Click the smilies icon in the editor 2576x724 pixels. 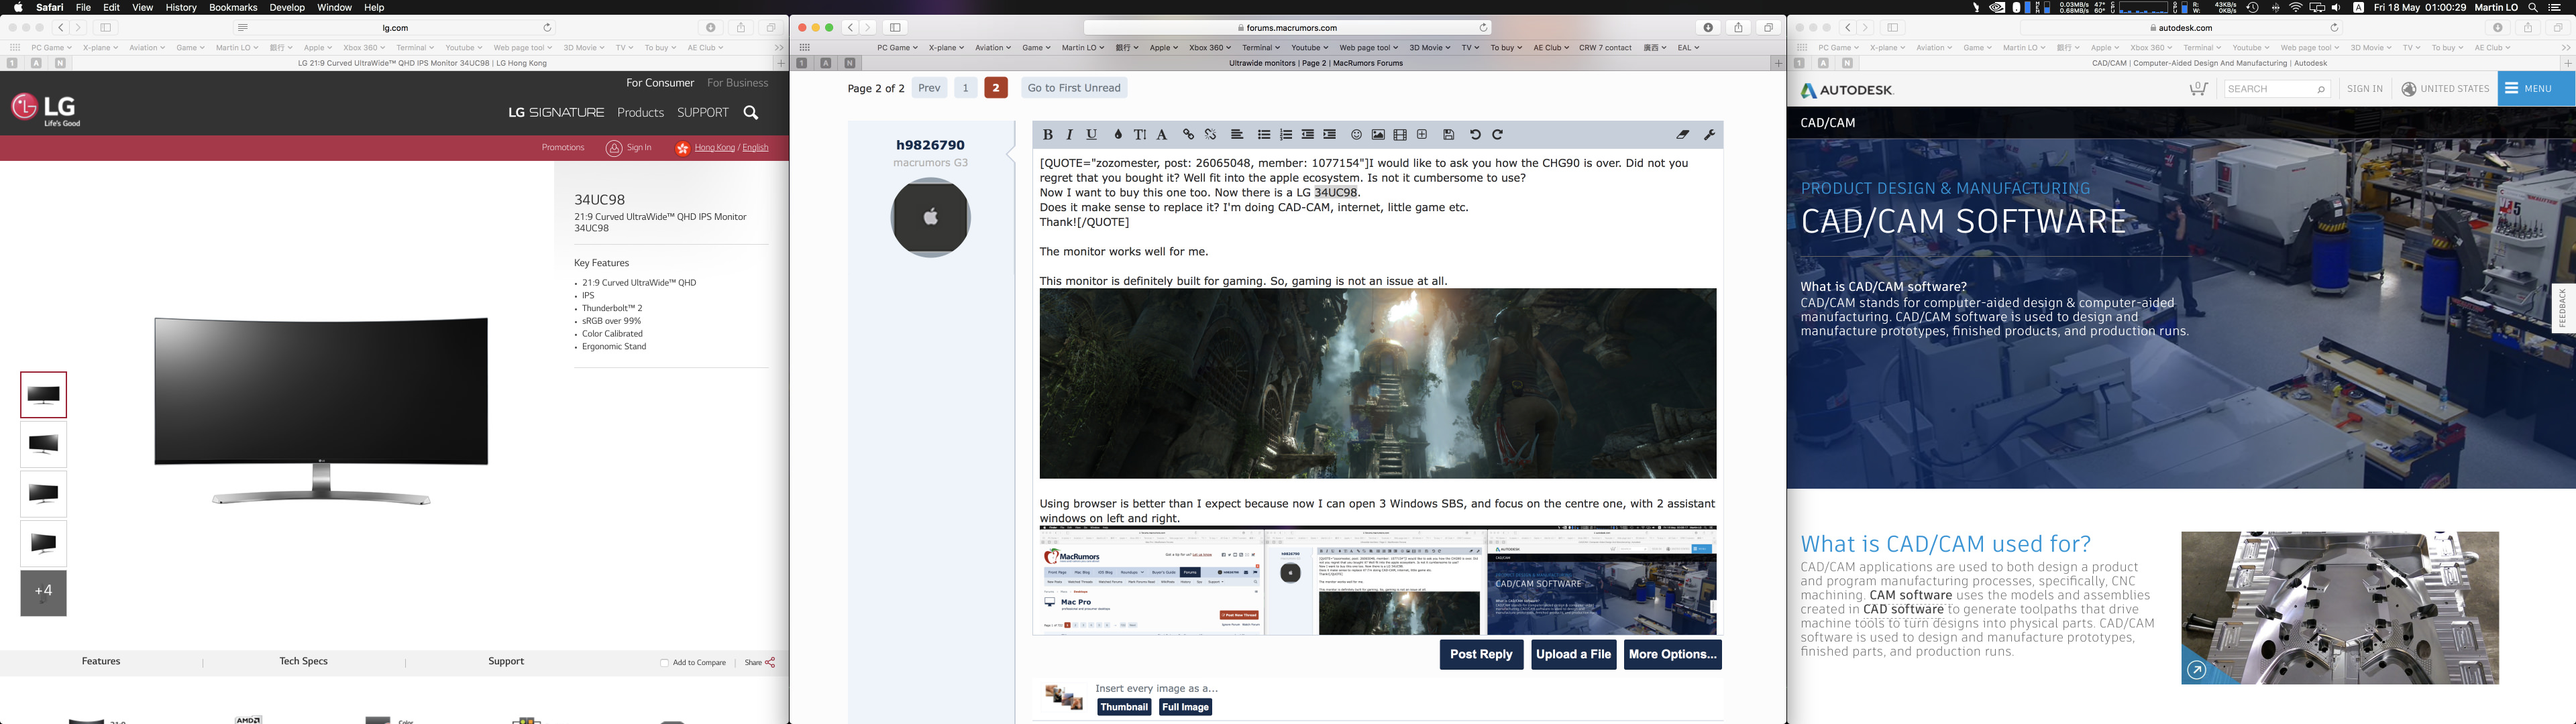pos(1356,135)
